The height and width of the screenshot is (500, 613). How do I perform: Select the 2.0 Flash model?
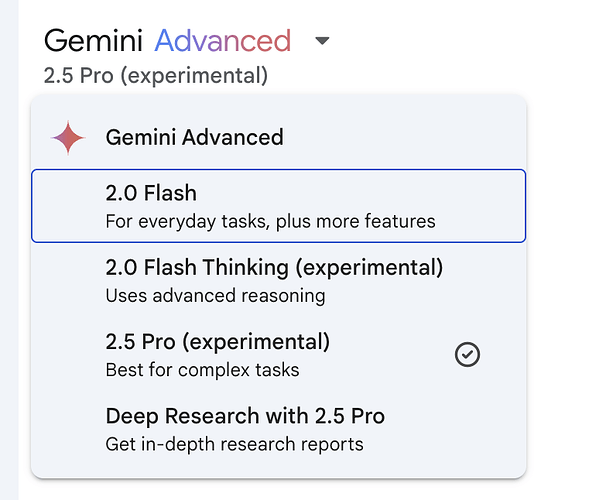click(278, 206)
